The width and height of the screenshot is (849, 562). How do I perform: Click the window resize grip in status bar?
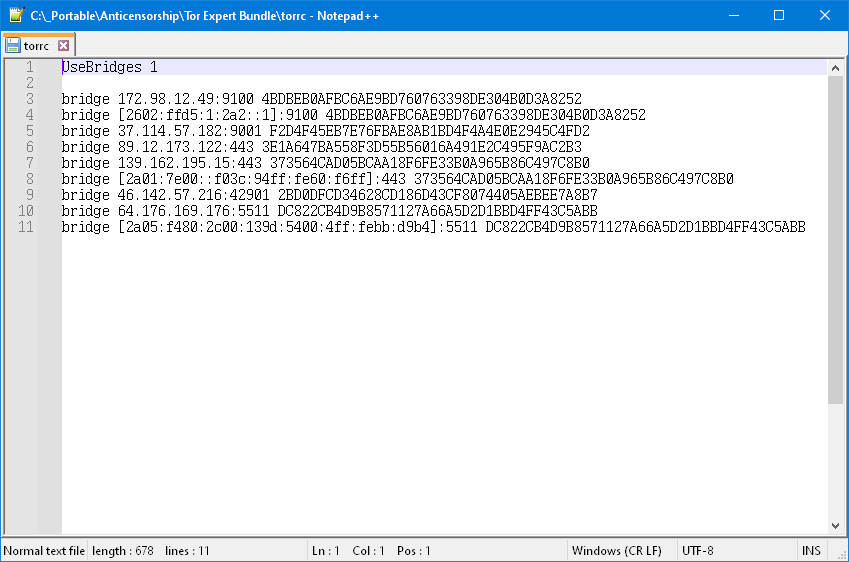pyautogui.click(x=841, y=554)
